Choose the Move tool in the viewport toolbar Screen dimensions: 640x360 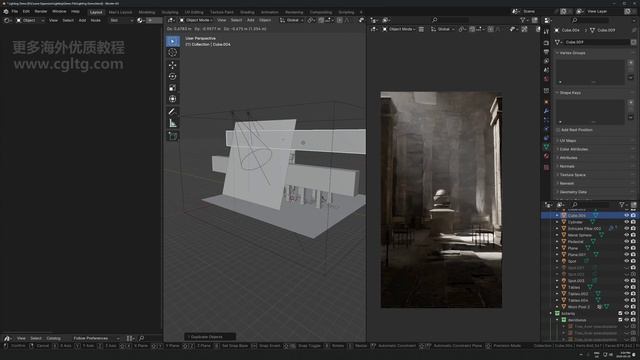173,65
